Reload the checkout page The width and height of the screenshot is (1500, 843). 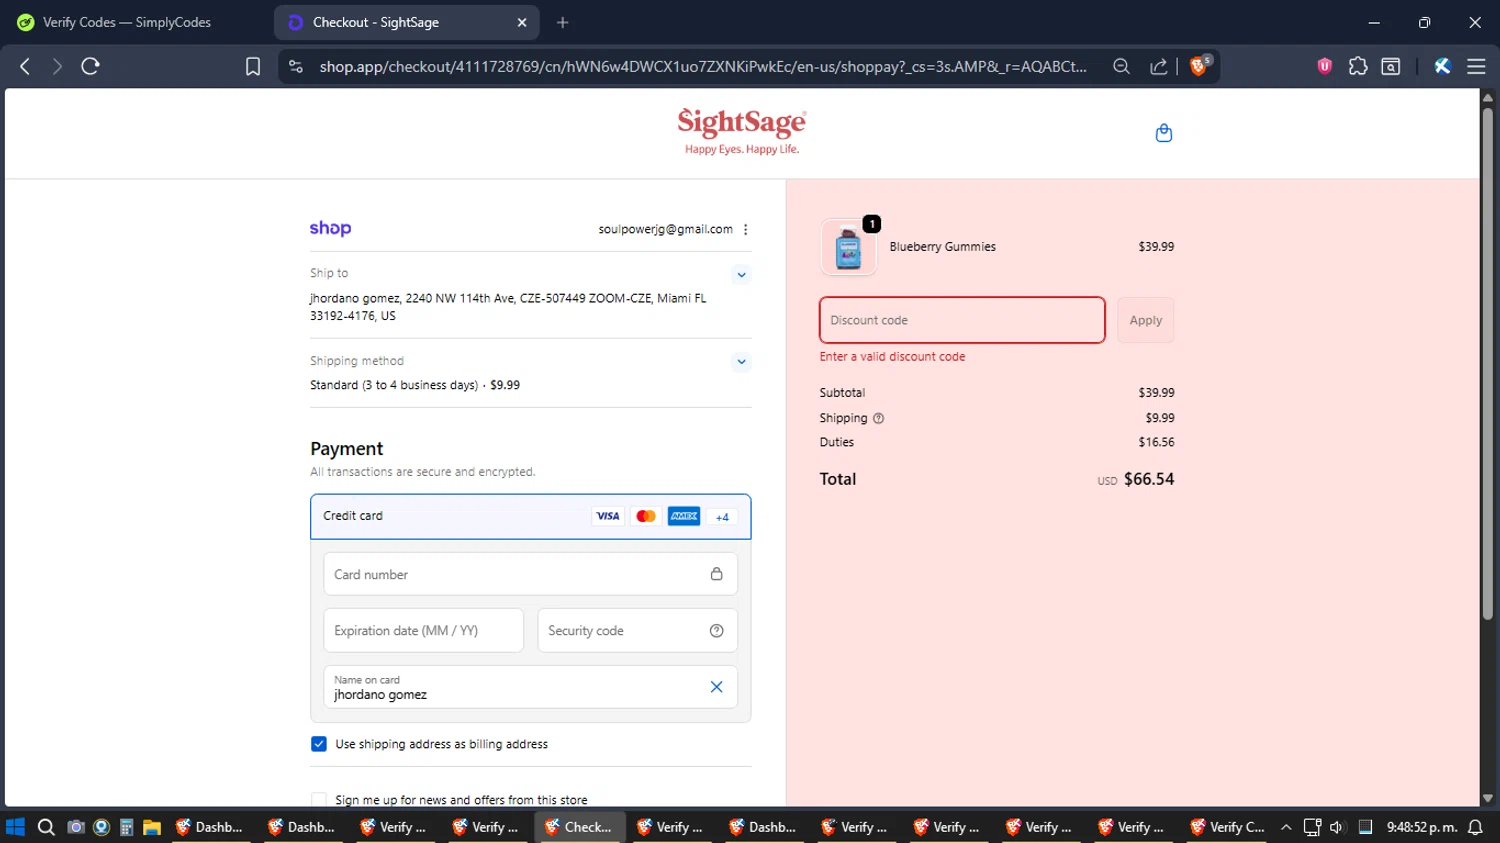90,66
